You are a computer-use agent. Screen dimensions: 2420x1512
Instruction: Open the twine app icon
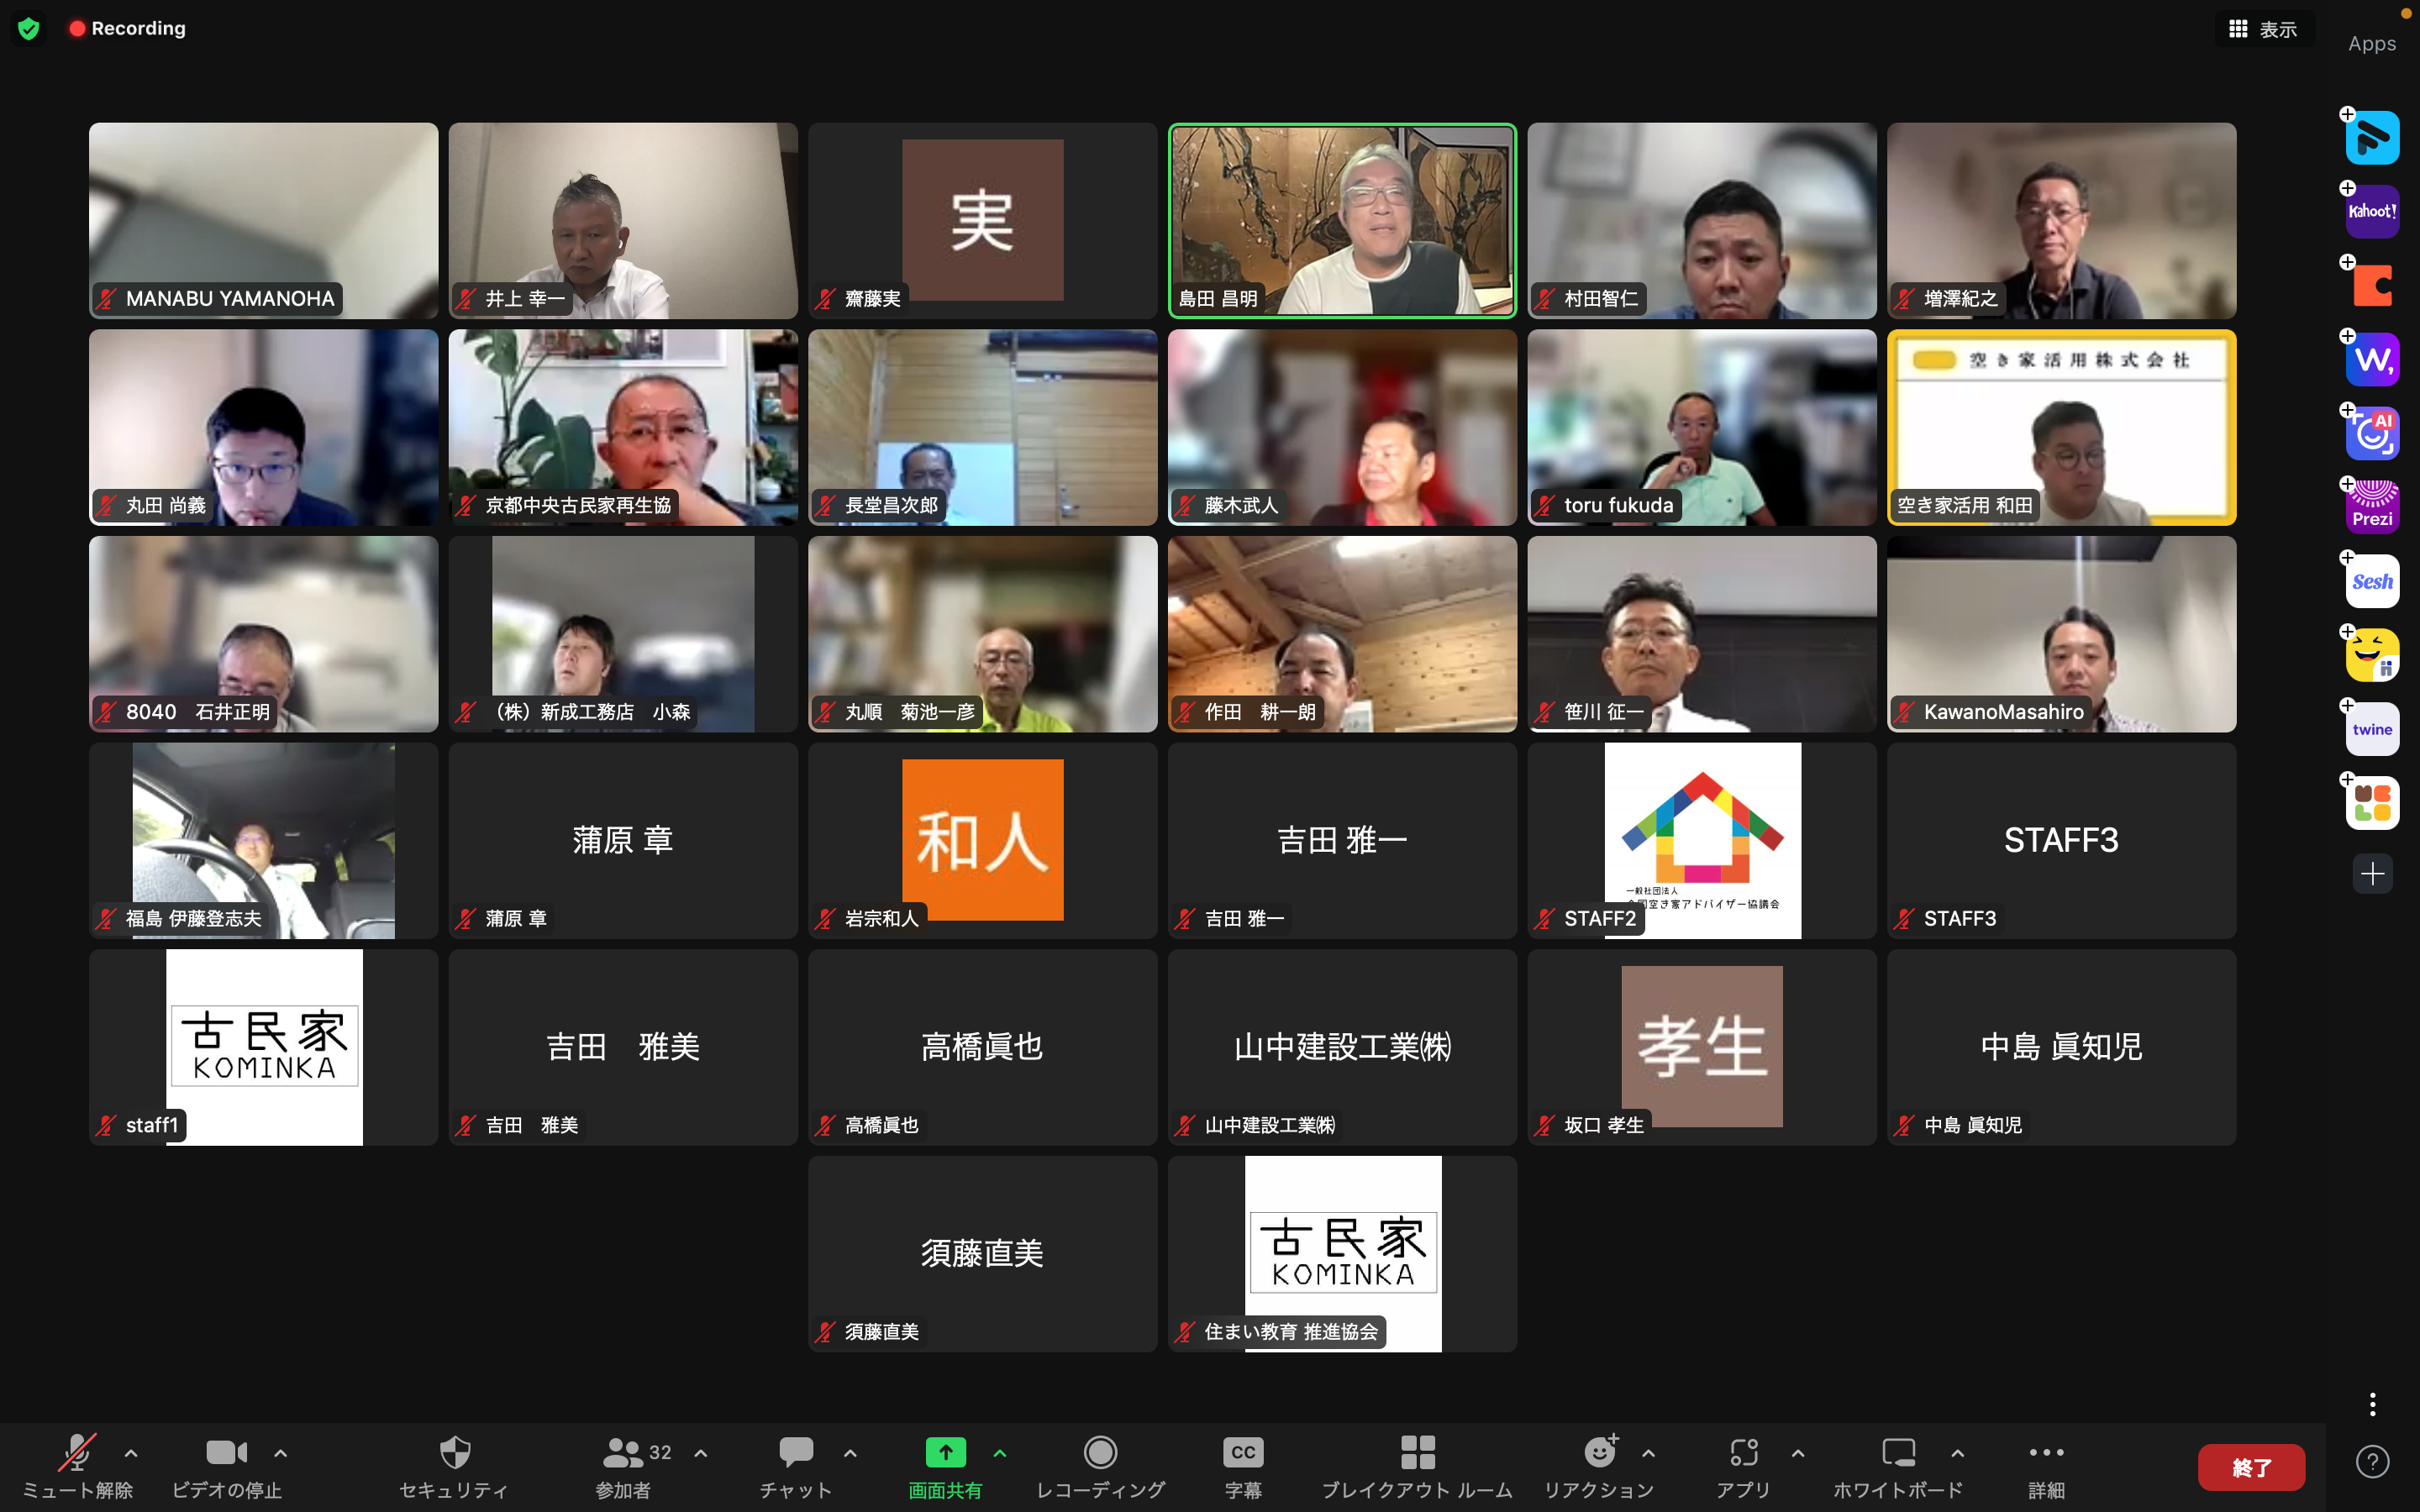[2372, 729]
